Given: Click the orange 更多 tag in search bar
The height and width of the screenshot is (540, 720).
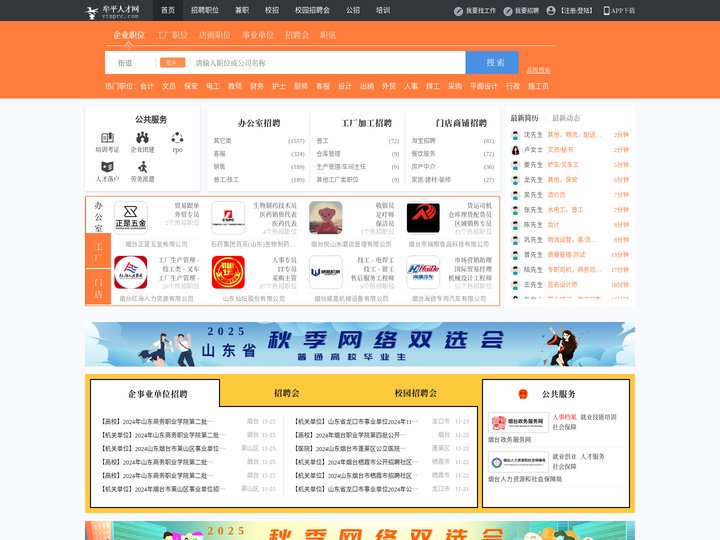Looking at the screenshot, I should click(172, 62).
